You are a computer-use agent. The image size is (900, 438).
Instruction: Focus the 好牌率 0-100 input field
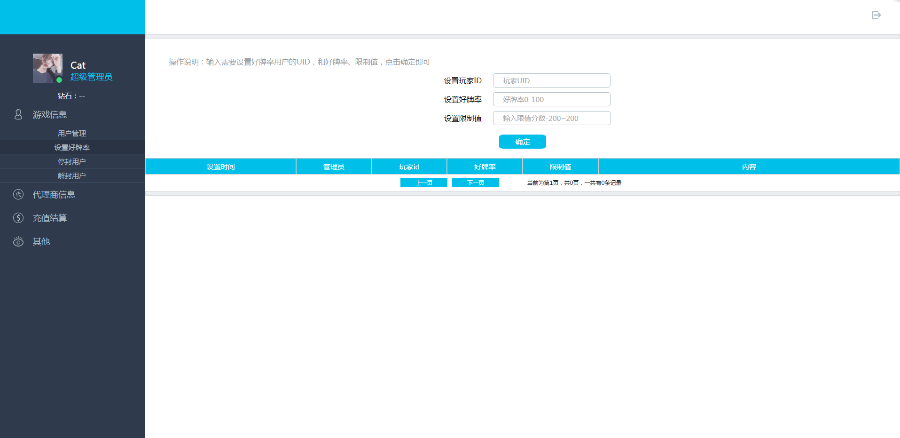coord(551,99)
